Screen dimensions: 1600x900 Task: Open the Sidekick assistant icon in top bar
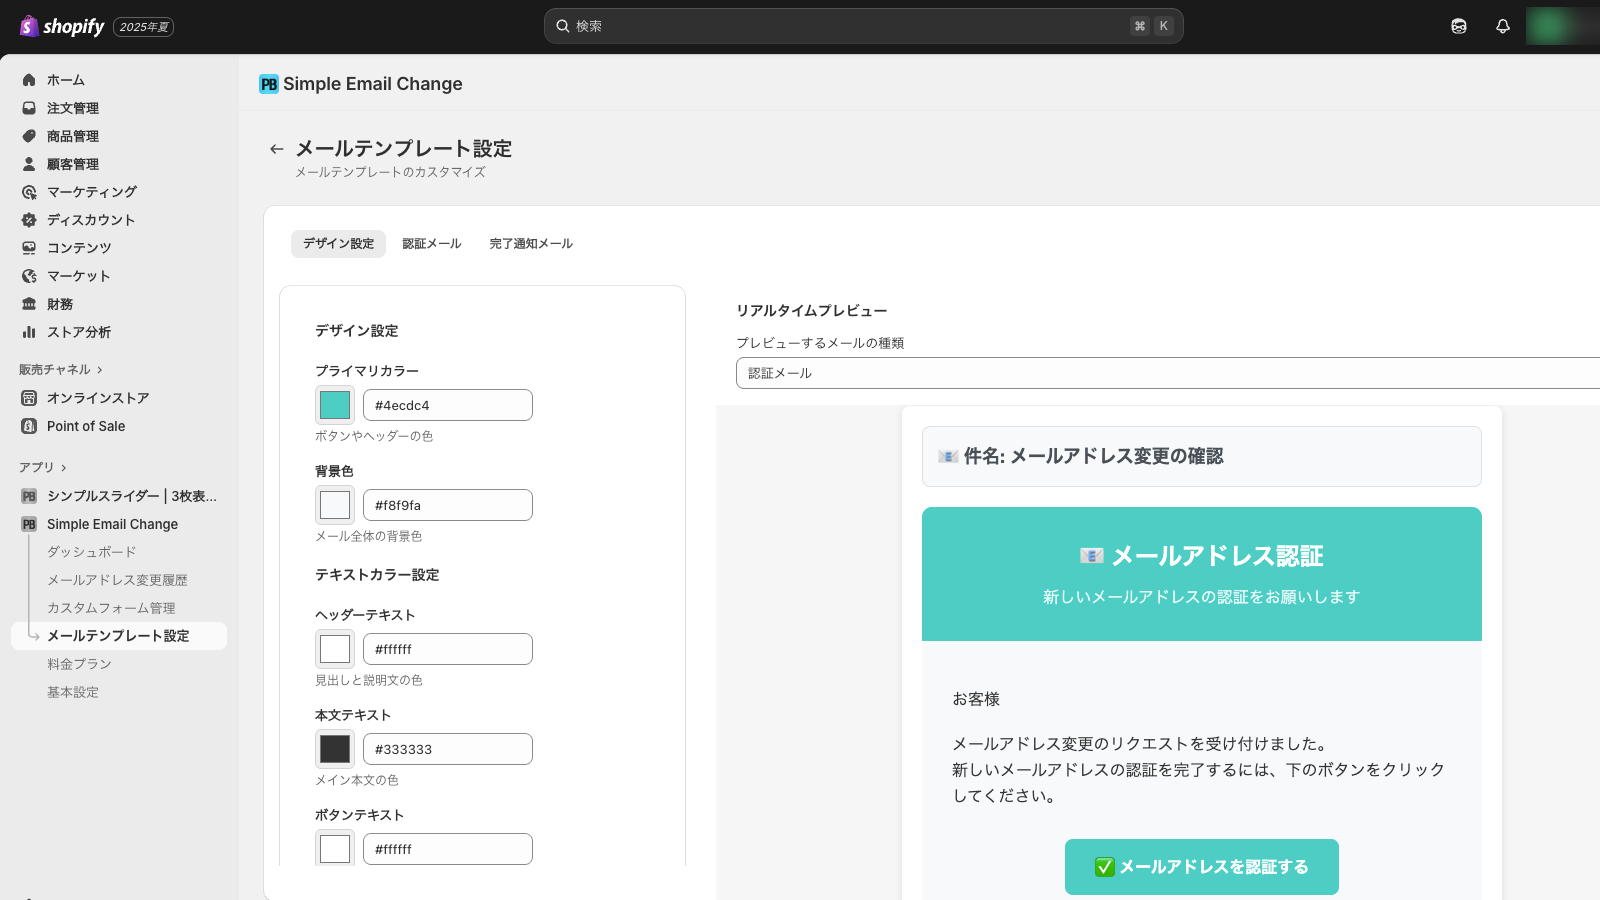point(1459,26)
